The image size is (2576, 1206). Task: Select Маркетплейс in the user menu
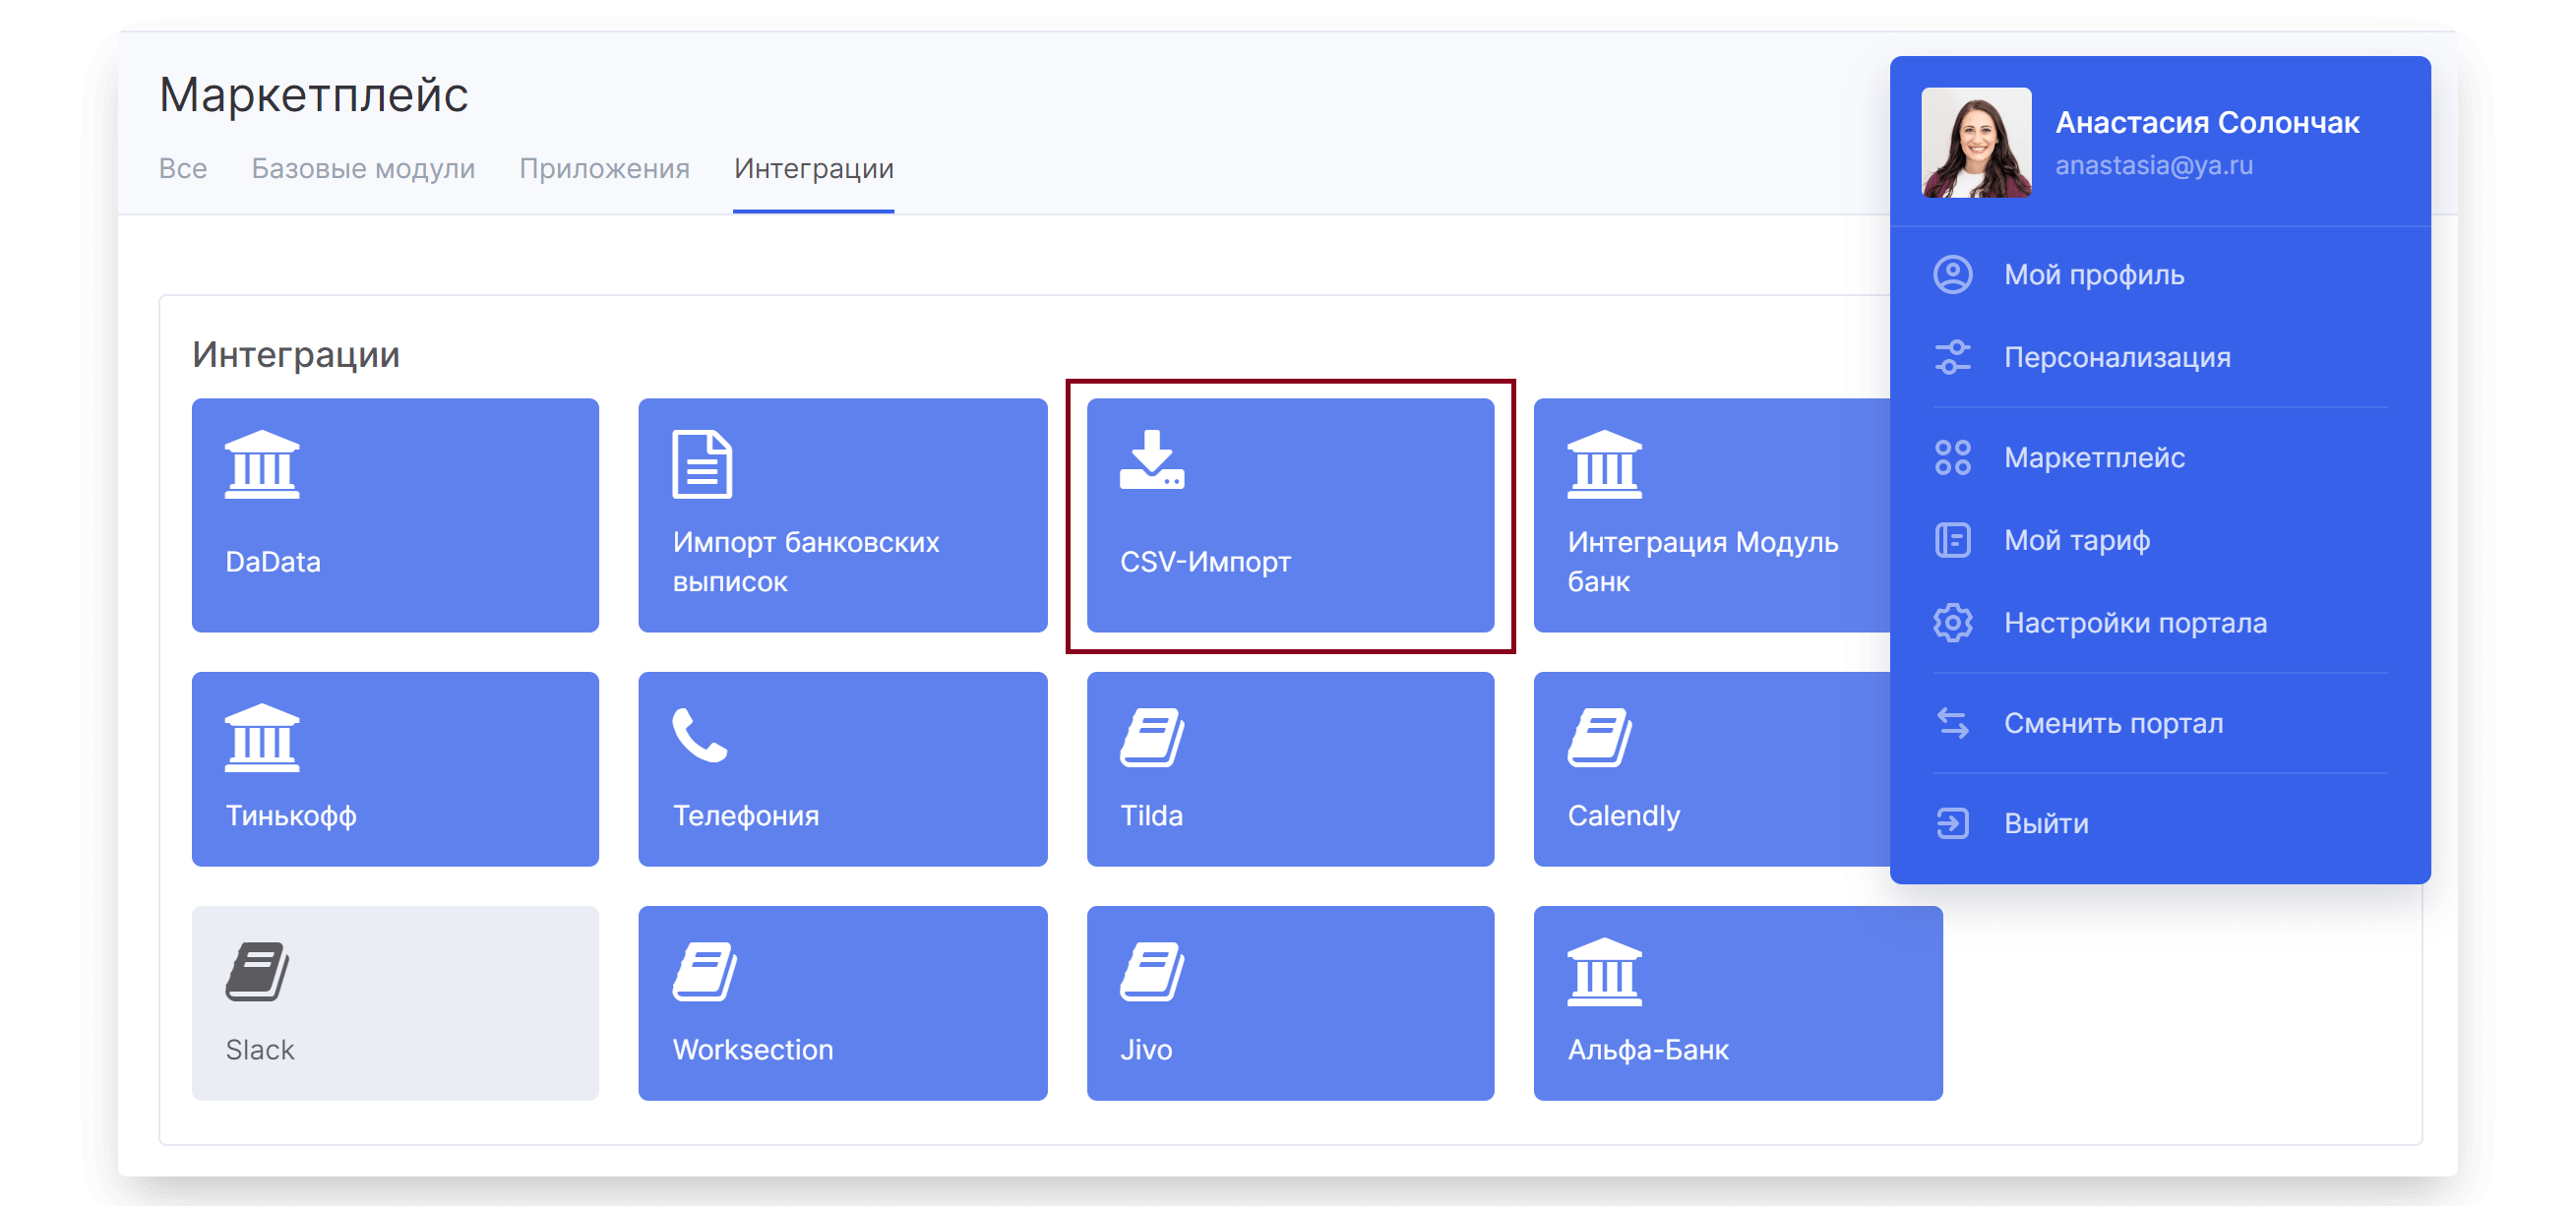point(2094,458)
